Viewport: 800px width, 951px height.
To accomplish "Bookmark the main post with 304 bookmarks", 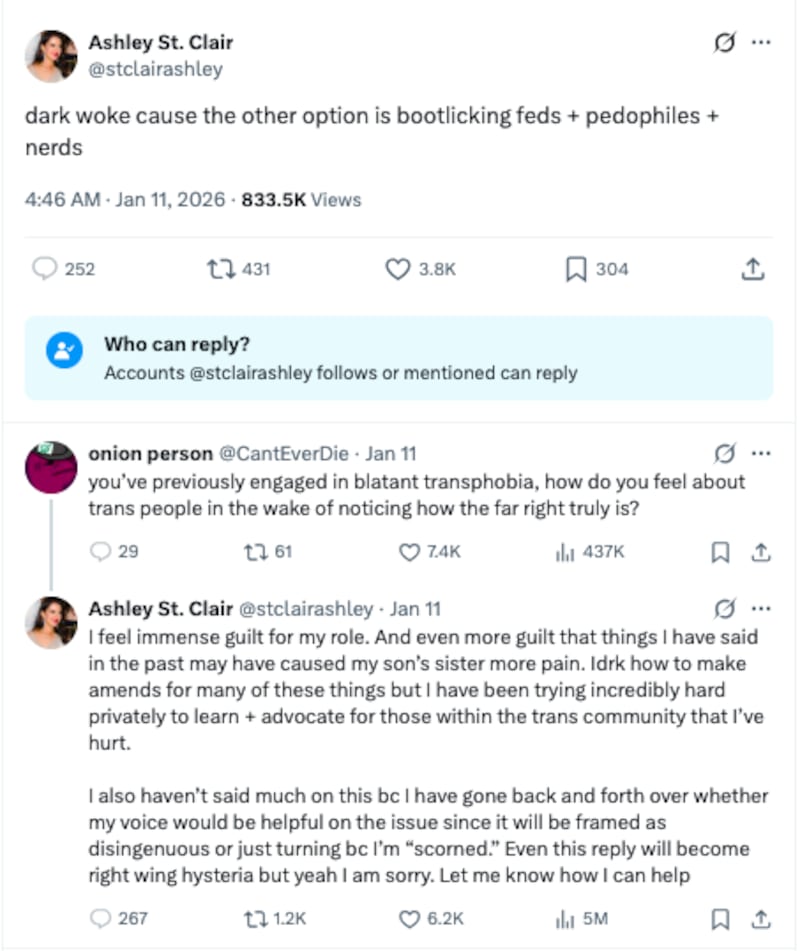I will tap(576, 269).
